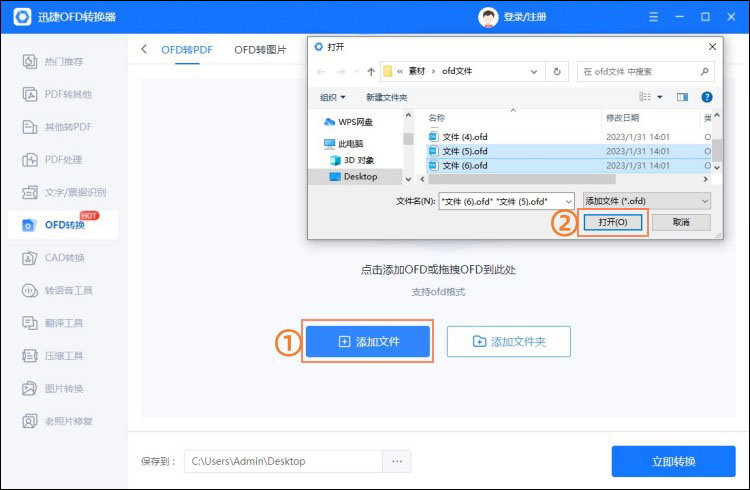The image size is (750, 490).
Task: Browse save path with ellipsis button
Action: (397, 461)
